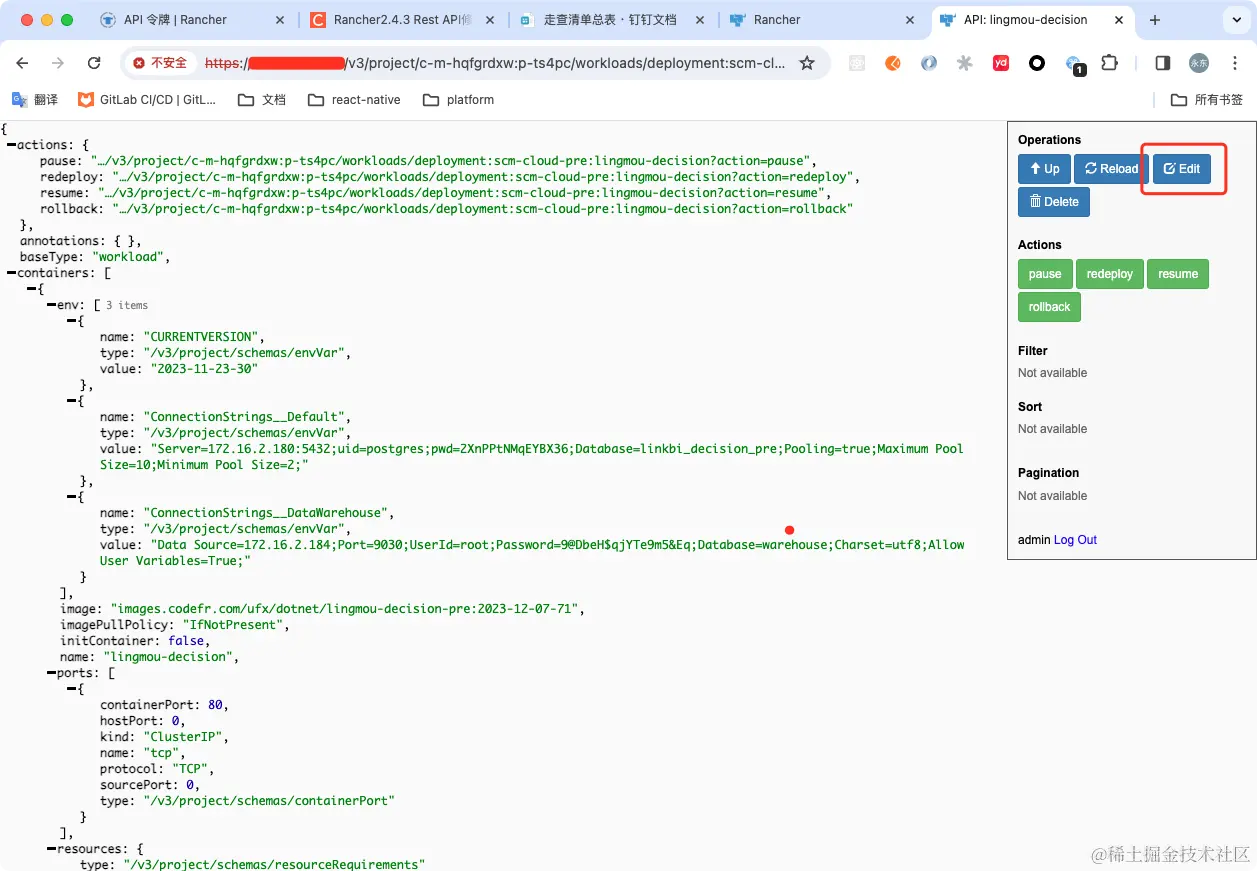Toggle the browser side panel icon
The height and width of the screenshot is (871, 1257).
coord(1163,63)
